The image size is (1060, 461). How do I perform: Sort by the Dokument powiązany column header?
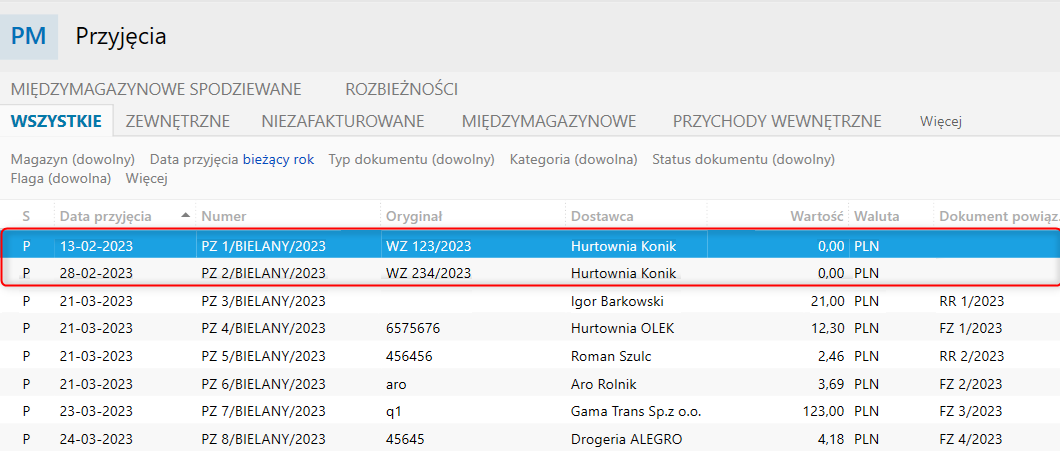998,216
